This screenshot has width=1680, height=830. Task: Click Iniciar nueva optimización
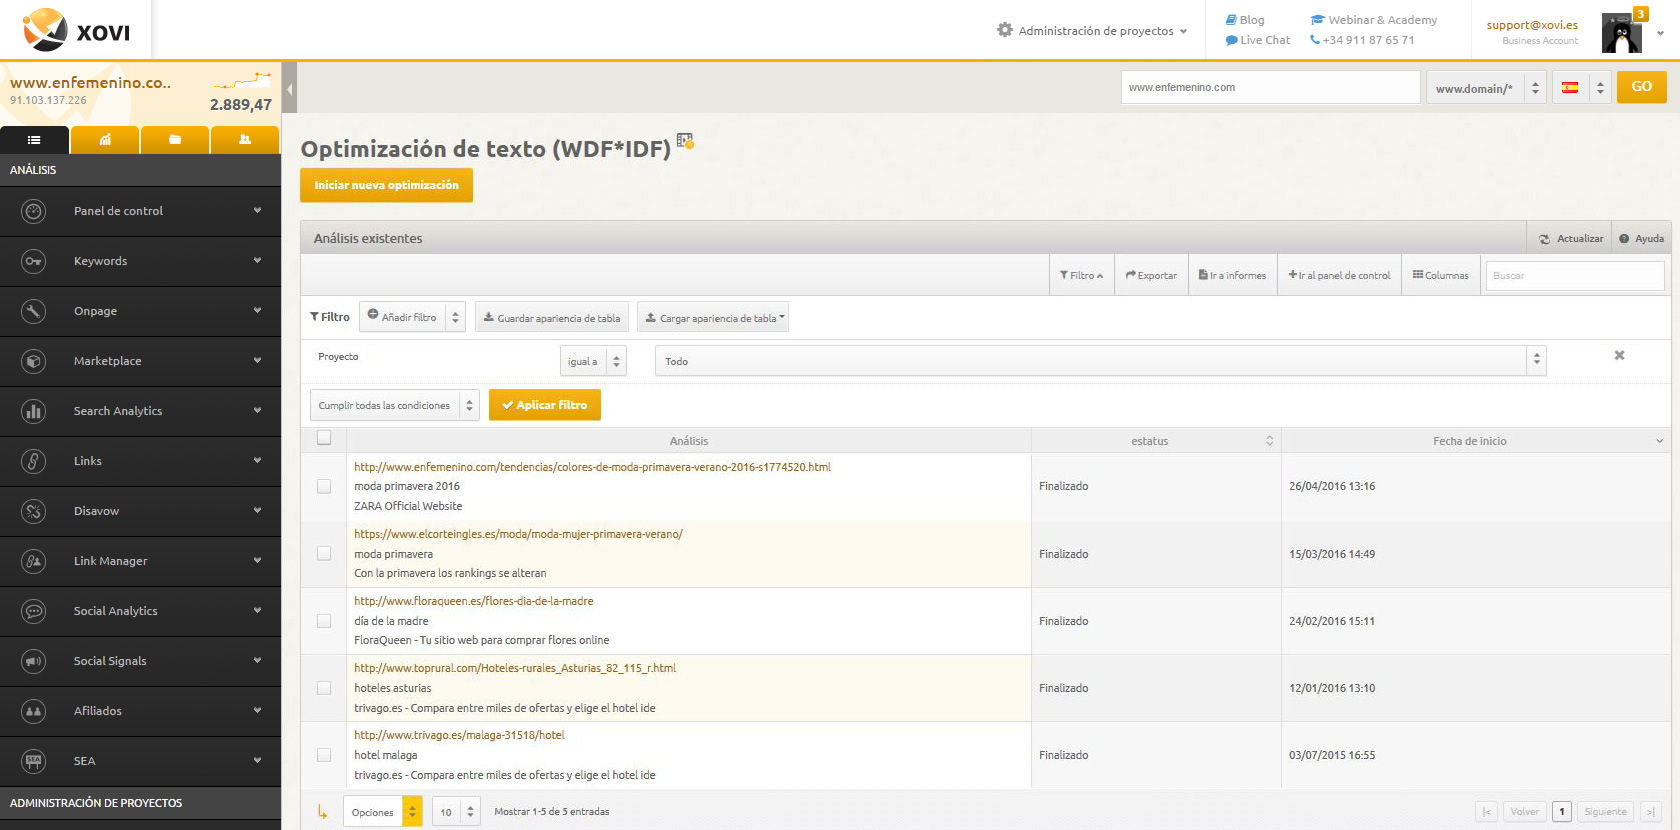pos(386,185)
